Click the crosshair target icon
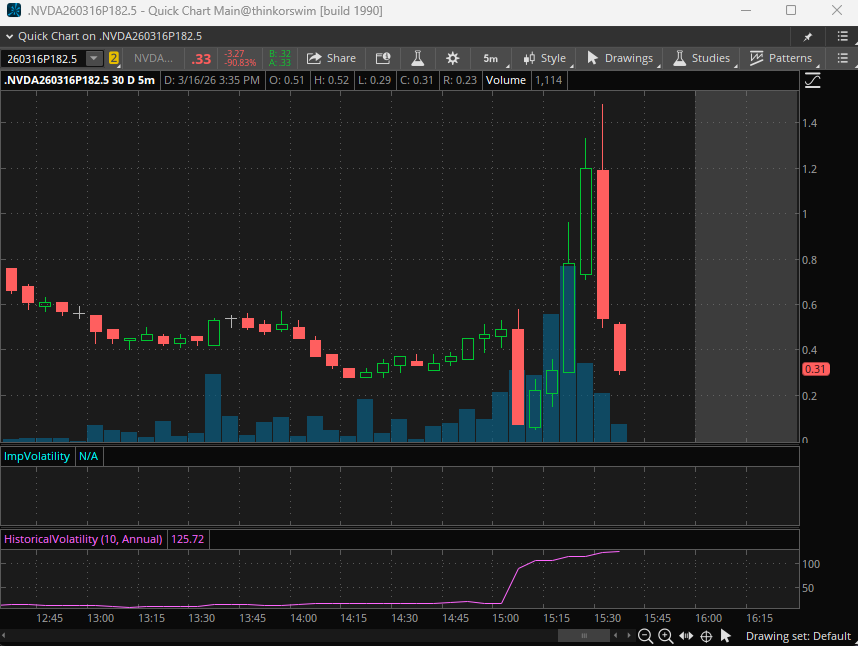The height and width of the screenshot is (646, 858). (706, 636)
